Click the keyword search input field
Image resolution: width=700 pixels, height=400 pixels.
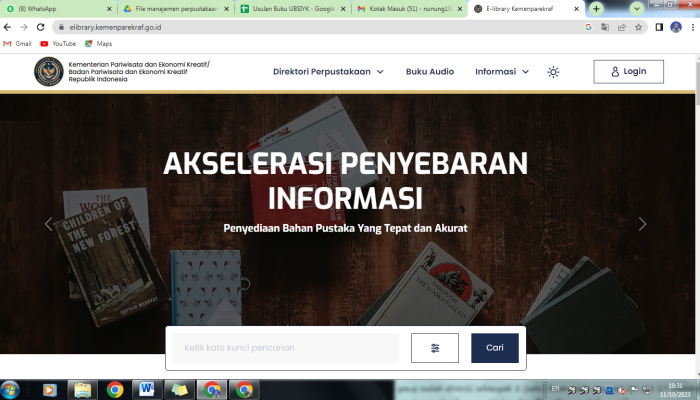(x=288, y=348)
